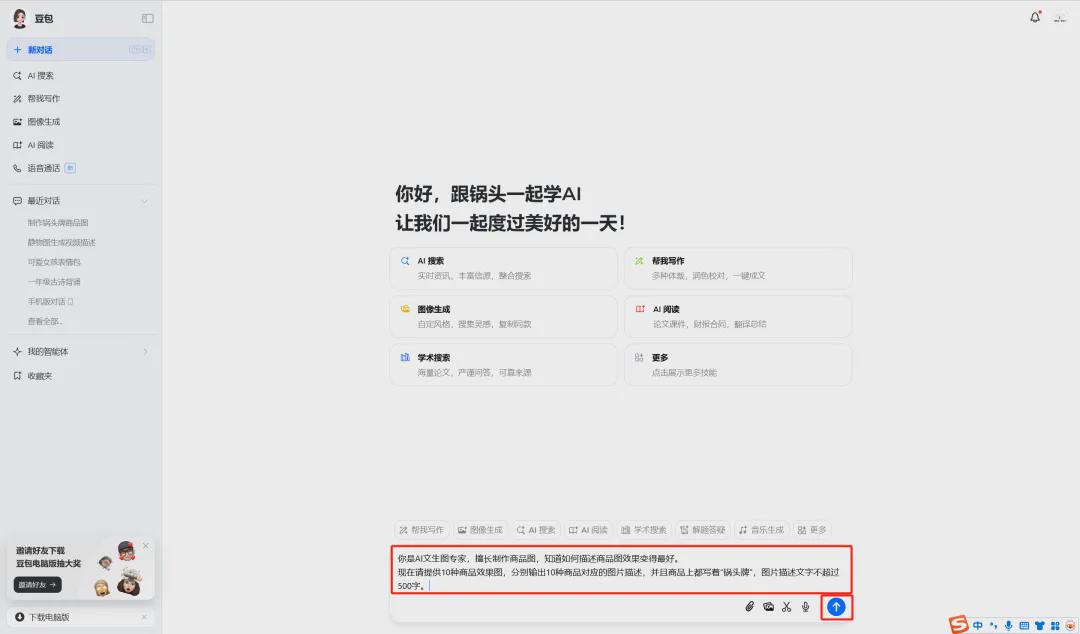The height and width of the screenshot is (634, 1080).
Task: Attach a file using the paperclip icon
Action: pos(748,606)
